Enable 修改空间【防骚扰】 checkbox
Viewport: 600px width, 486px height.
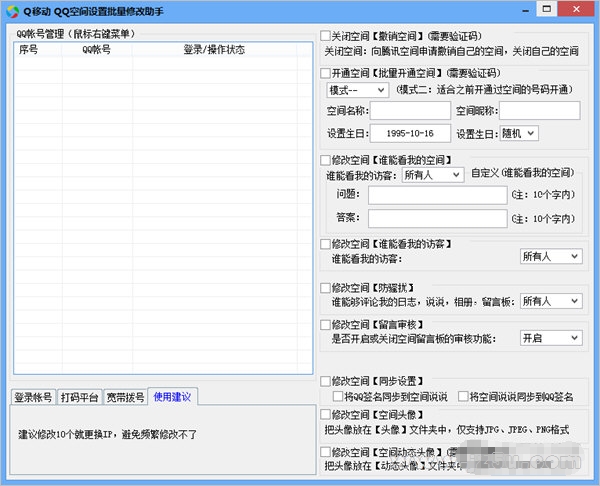coord(325,287)
